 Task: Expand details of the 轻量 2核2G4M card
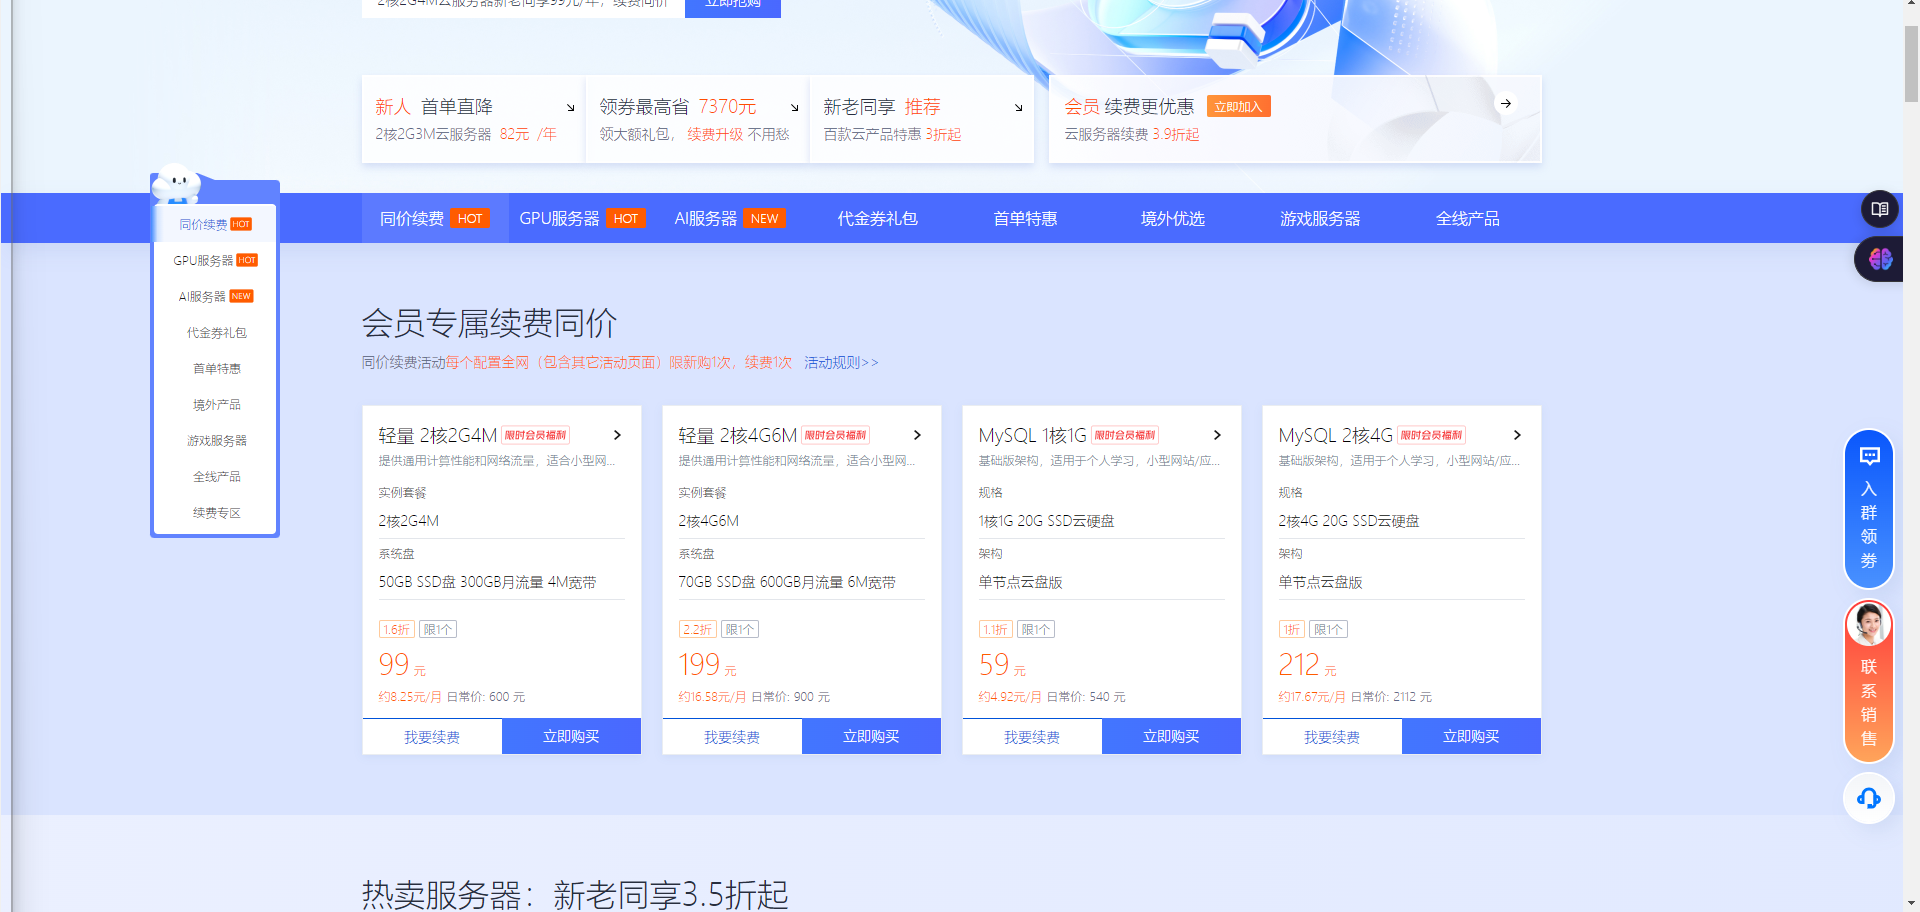point(616,435)
